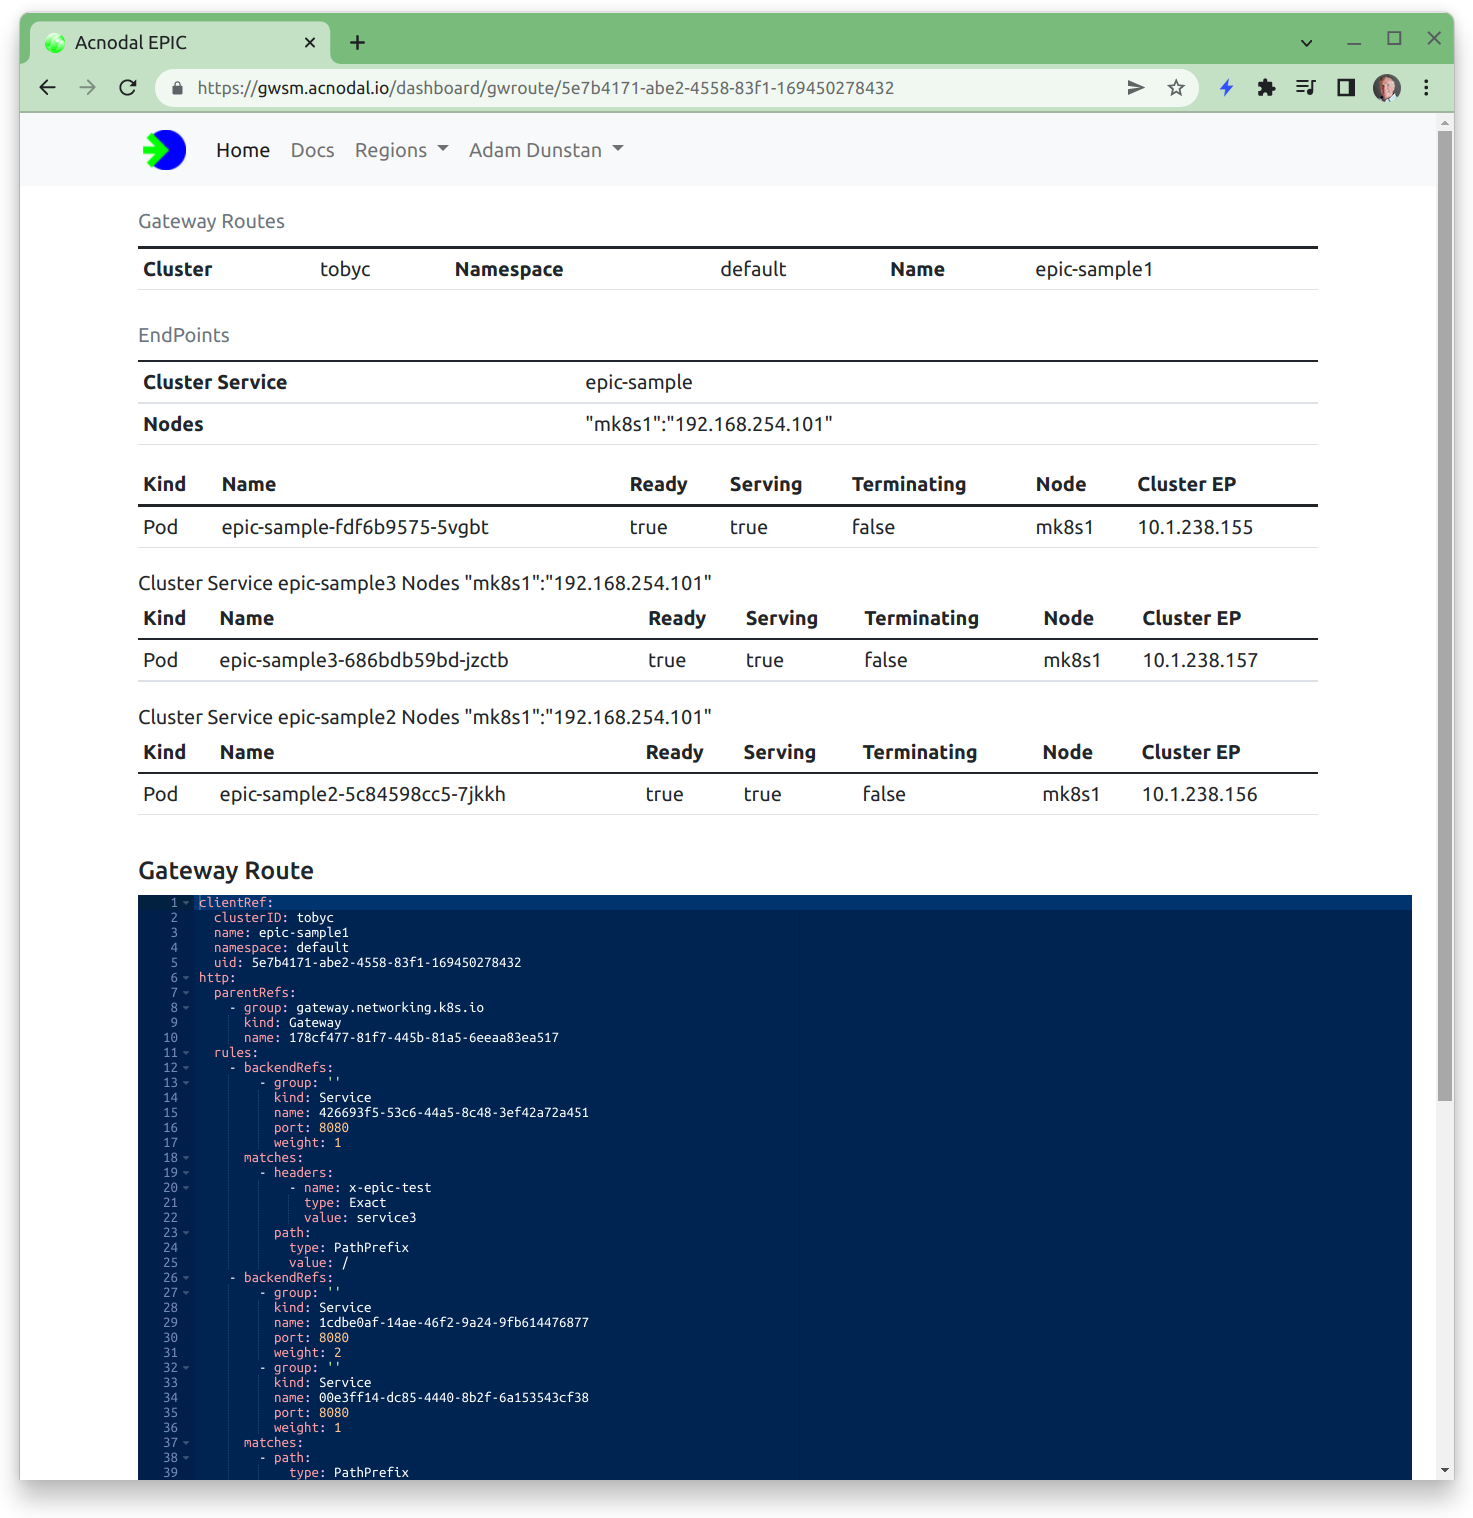Open the media control playlist icon
The height and width of the screenshot is (1518, 1473).
(1306, 88)
